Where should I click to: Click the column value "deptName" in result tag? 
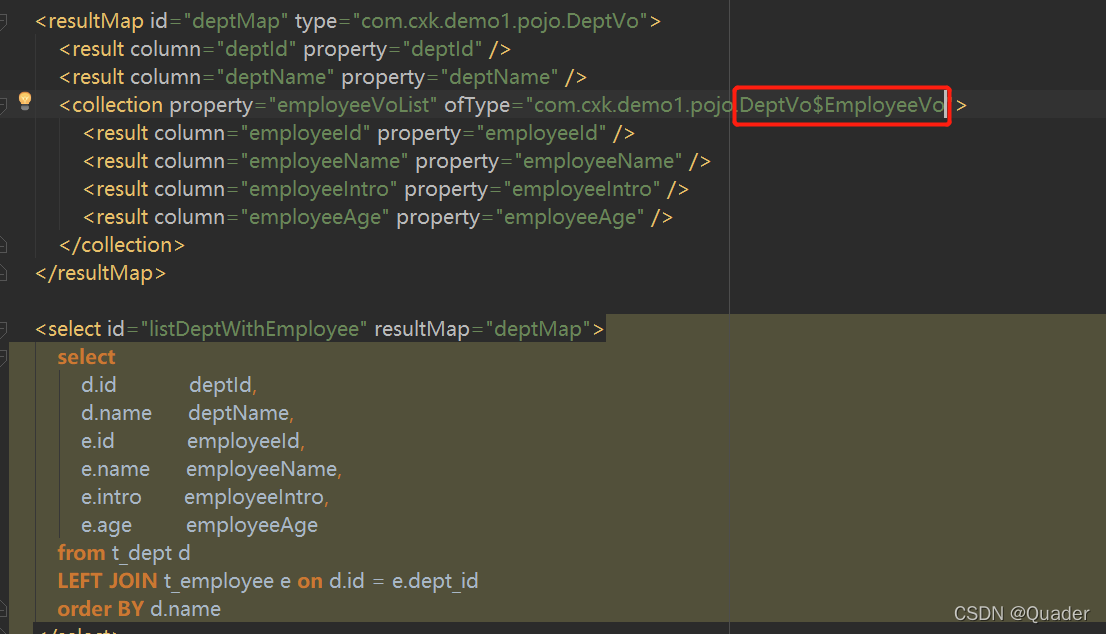point(276,77)
